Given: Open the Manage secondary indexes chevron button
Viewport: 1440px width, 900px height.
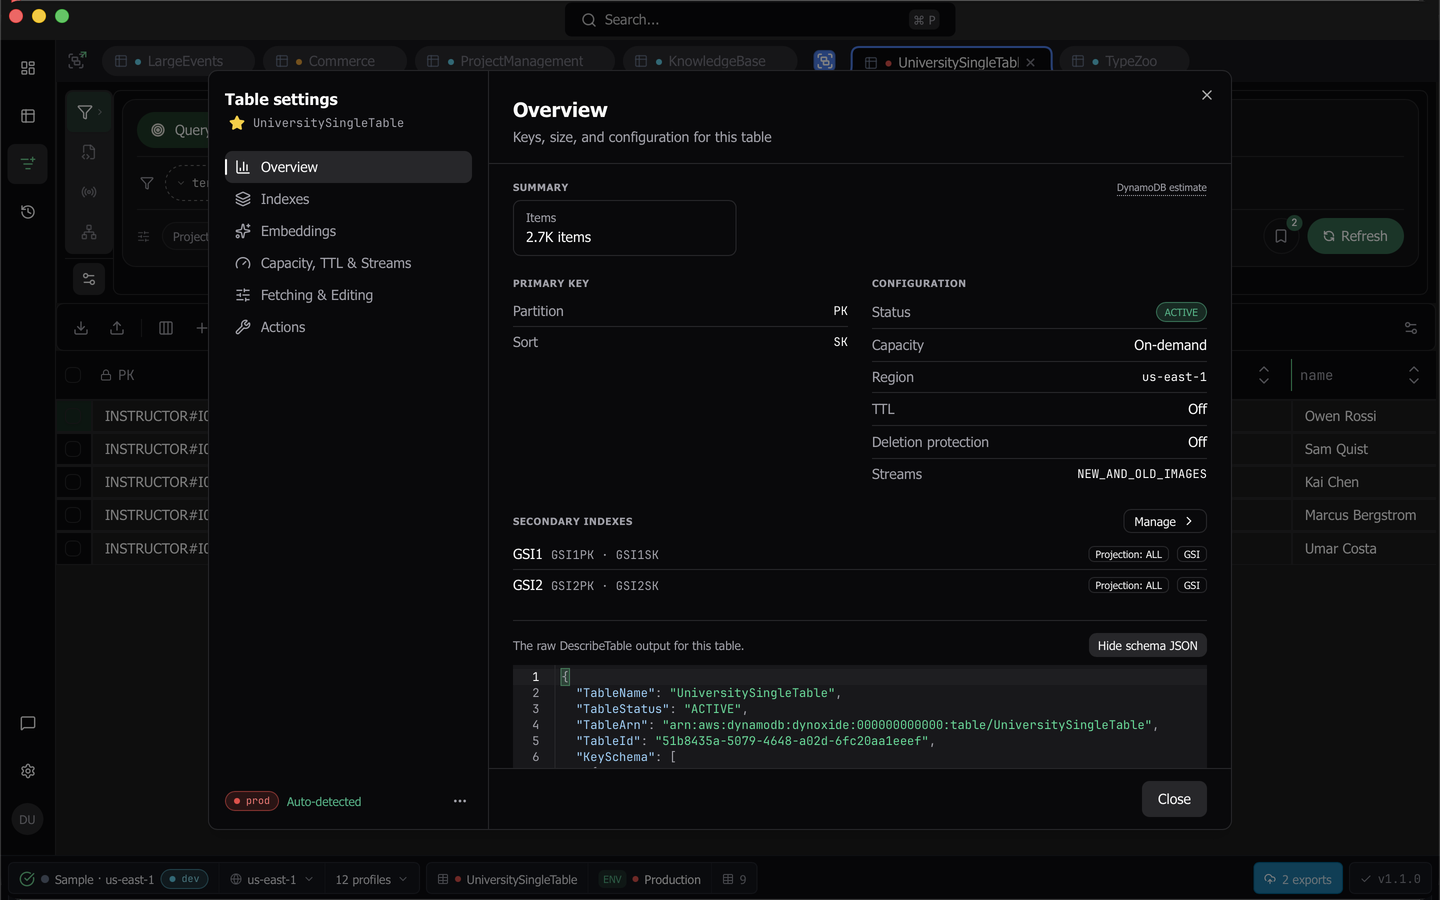Looking at the screenshot, I should (1165, 521).
